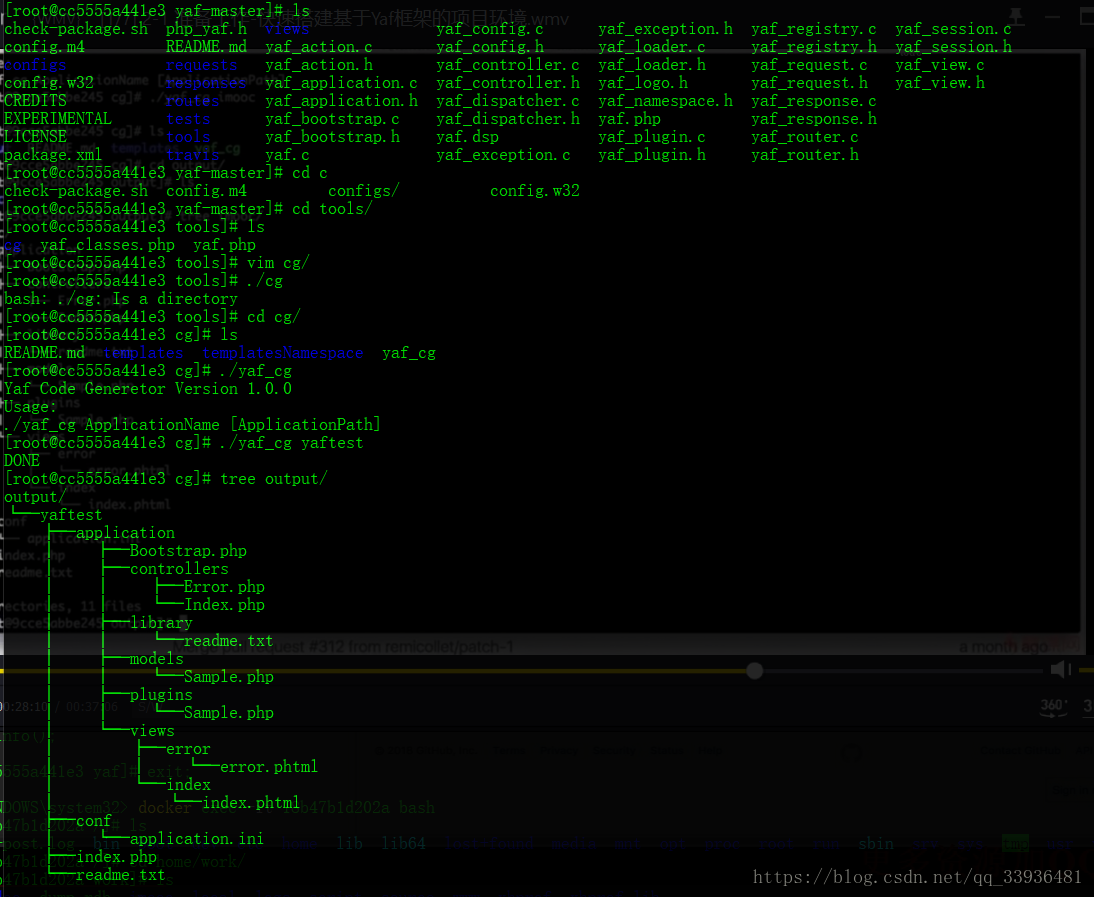Select yaf_session.c in the file listing
This screenshot has width=1094, height=897.
pyautogui.click(x=954, y=29)
